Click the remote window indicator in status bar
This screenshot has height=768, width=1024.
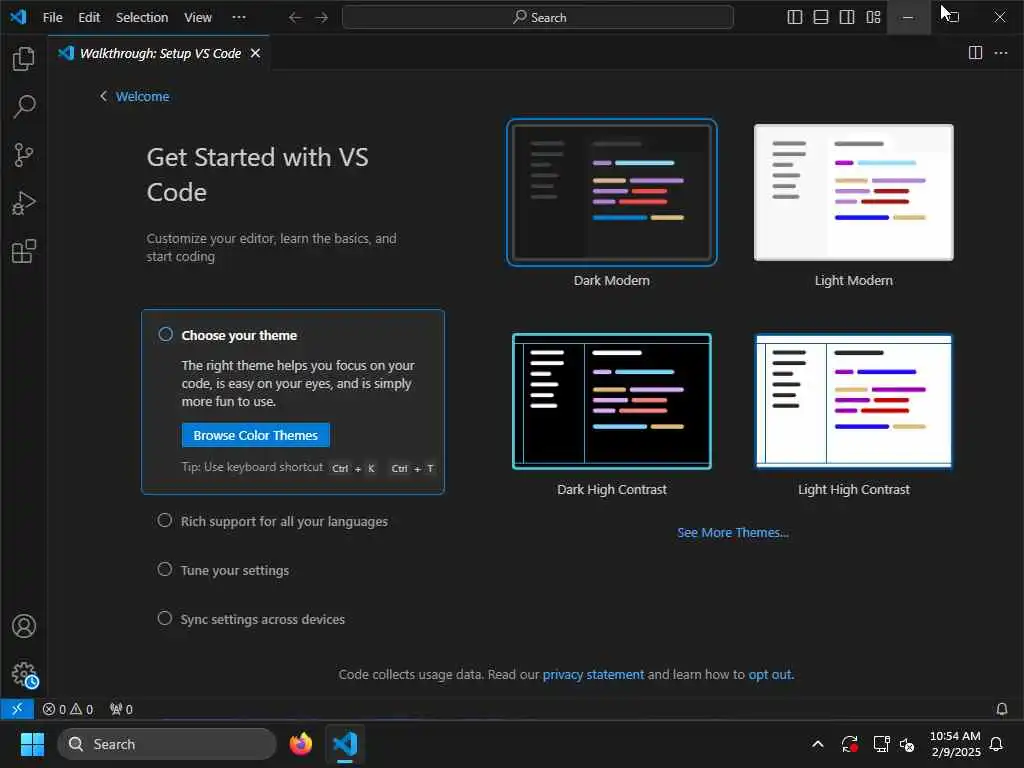[17, 709]
